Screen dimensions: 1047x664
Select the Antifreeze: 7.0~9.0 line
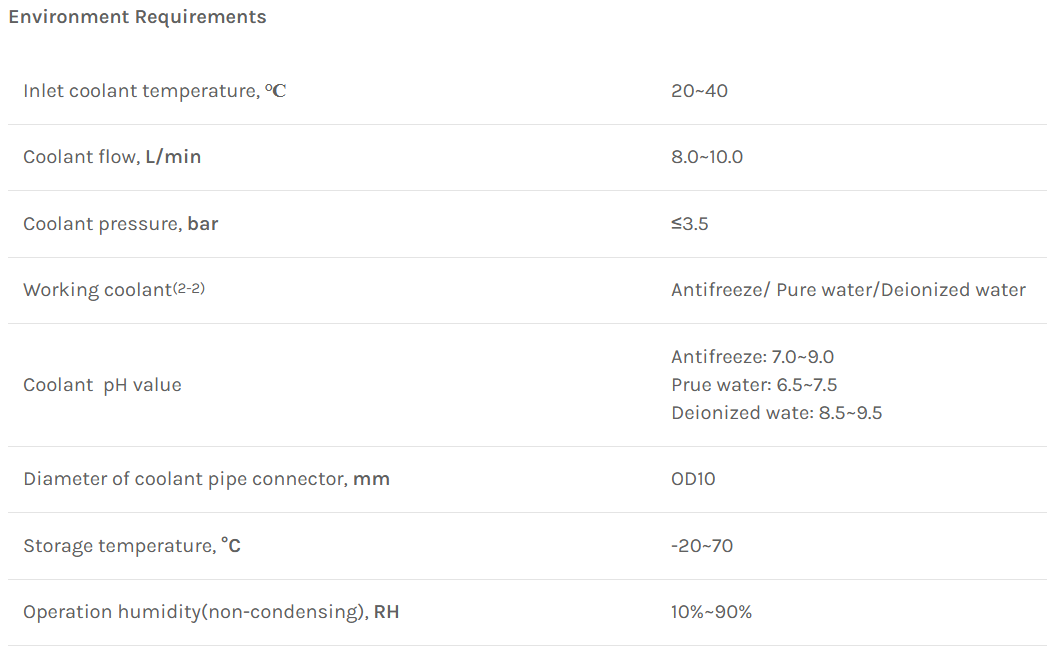[753, 357]
